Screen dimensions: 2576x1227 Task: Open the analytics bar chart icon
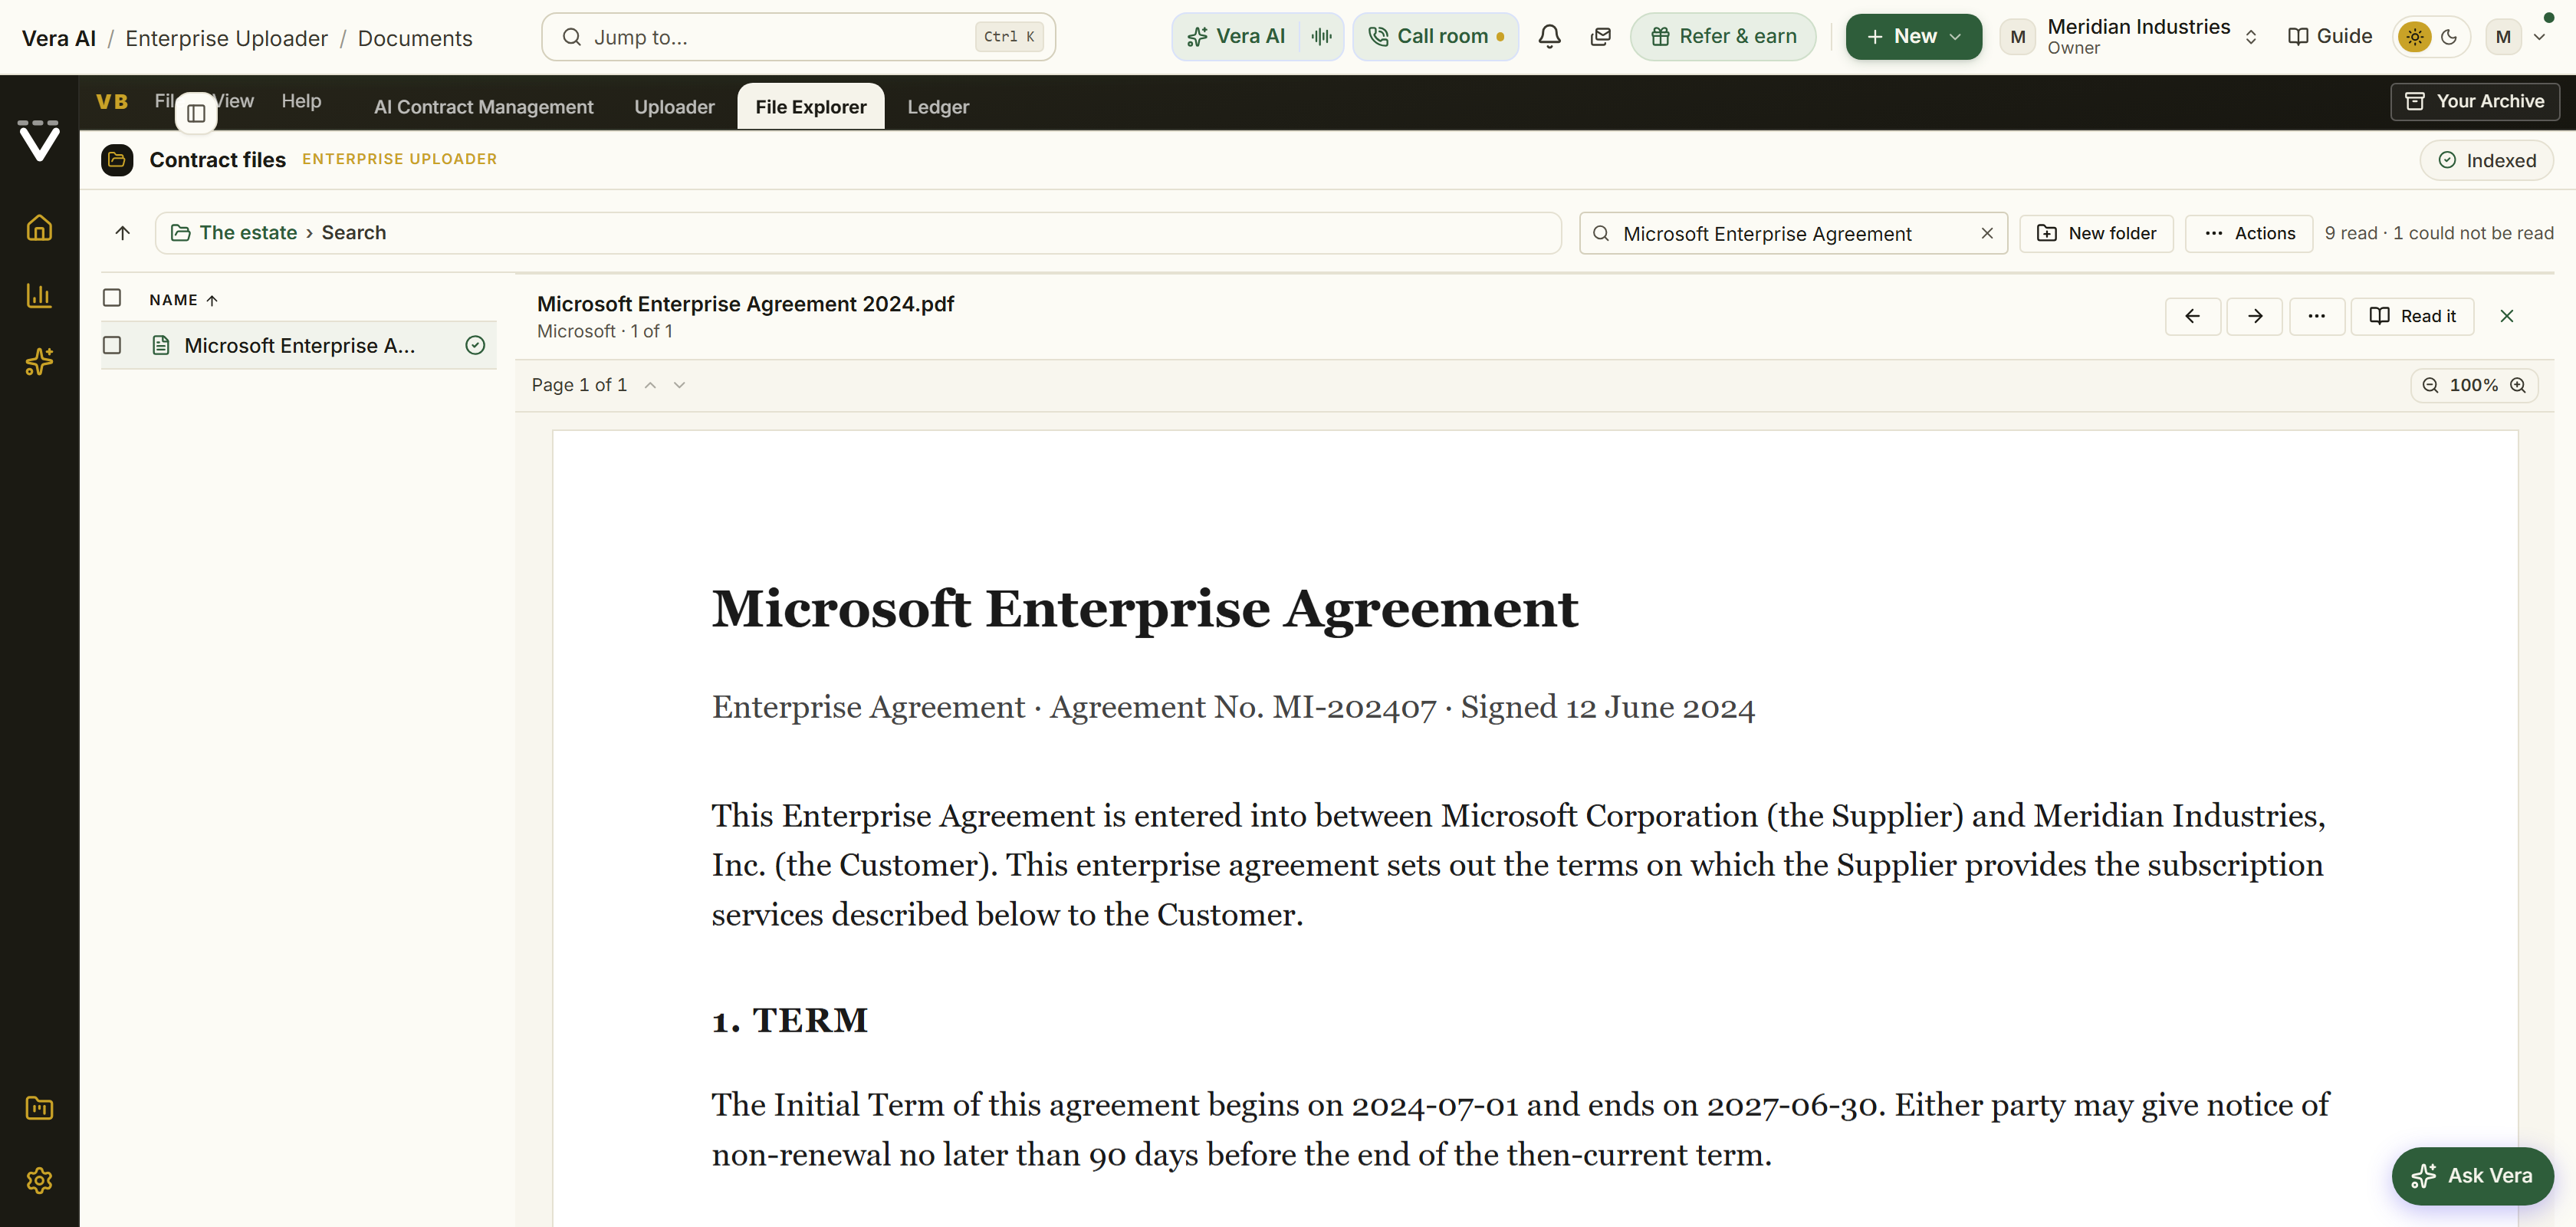39,295
